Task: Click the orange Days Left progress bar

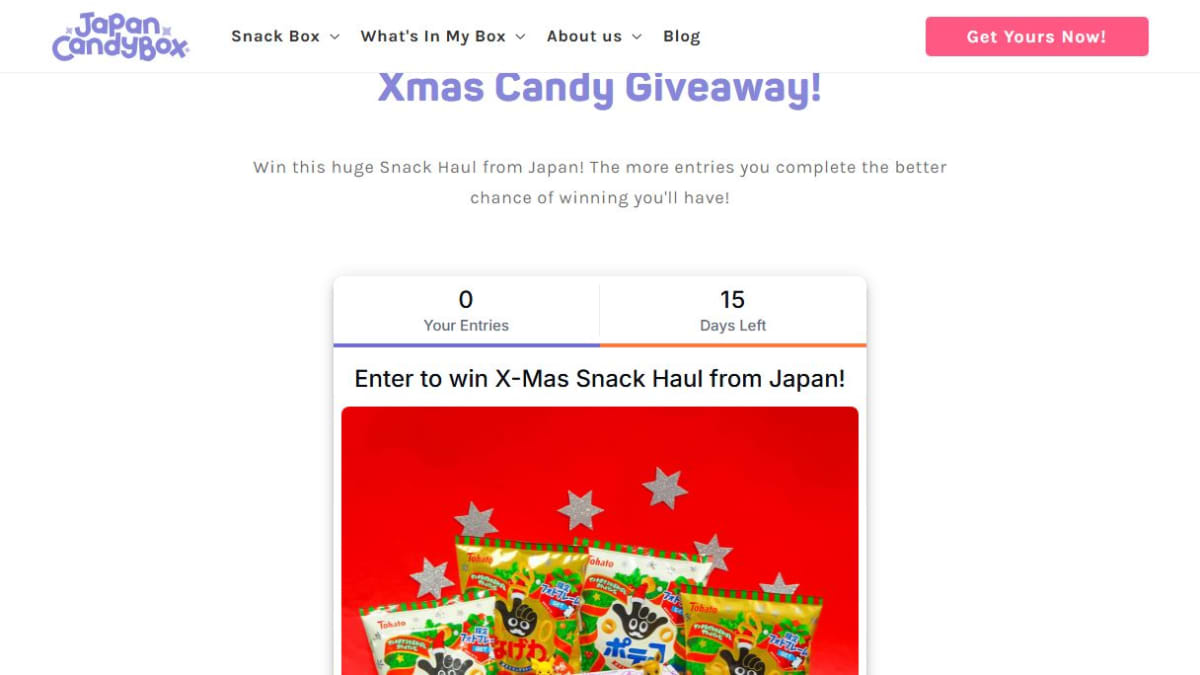Action: pos(733,345)
